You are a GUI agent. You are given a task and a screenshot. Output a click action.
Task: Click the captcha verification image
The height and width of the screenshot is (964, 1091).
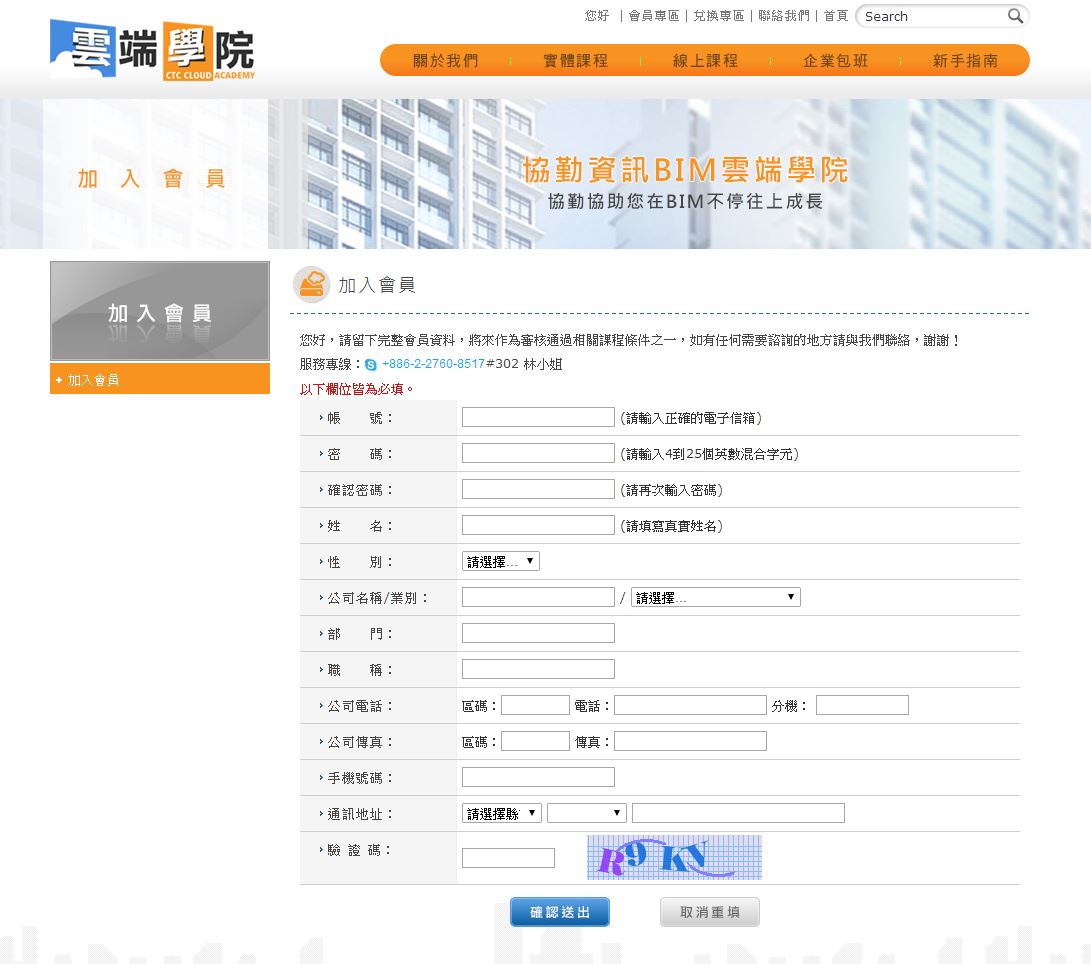click(x=674, y=857)
